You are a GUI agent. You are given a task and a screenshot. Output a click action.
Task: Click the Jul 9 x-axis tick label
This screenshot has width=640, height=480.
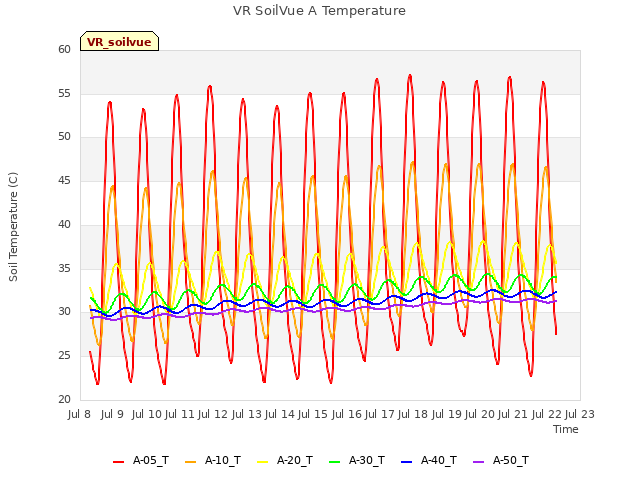pos(112,414)
